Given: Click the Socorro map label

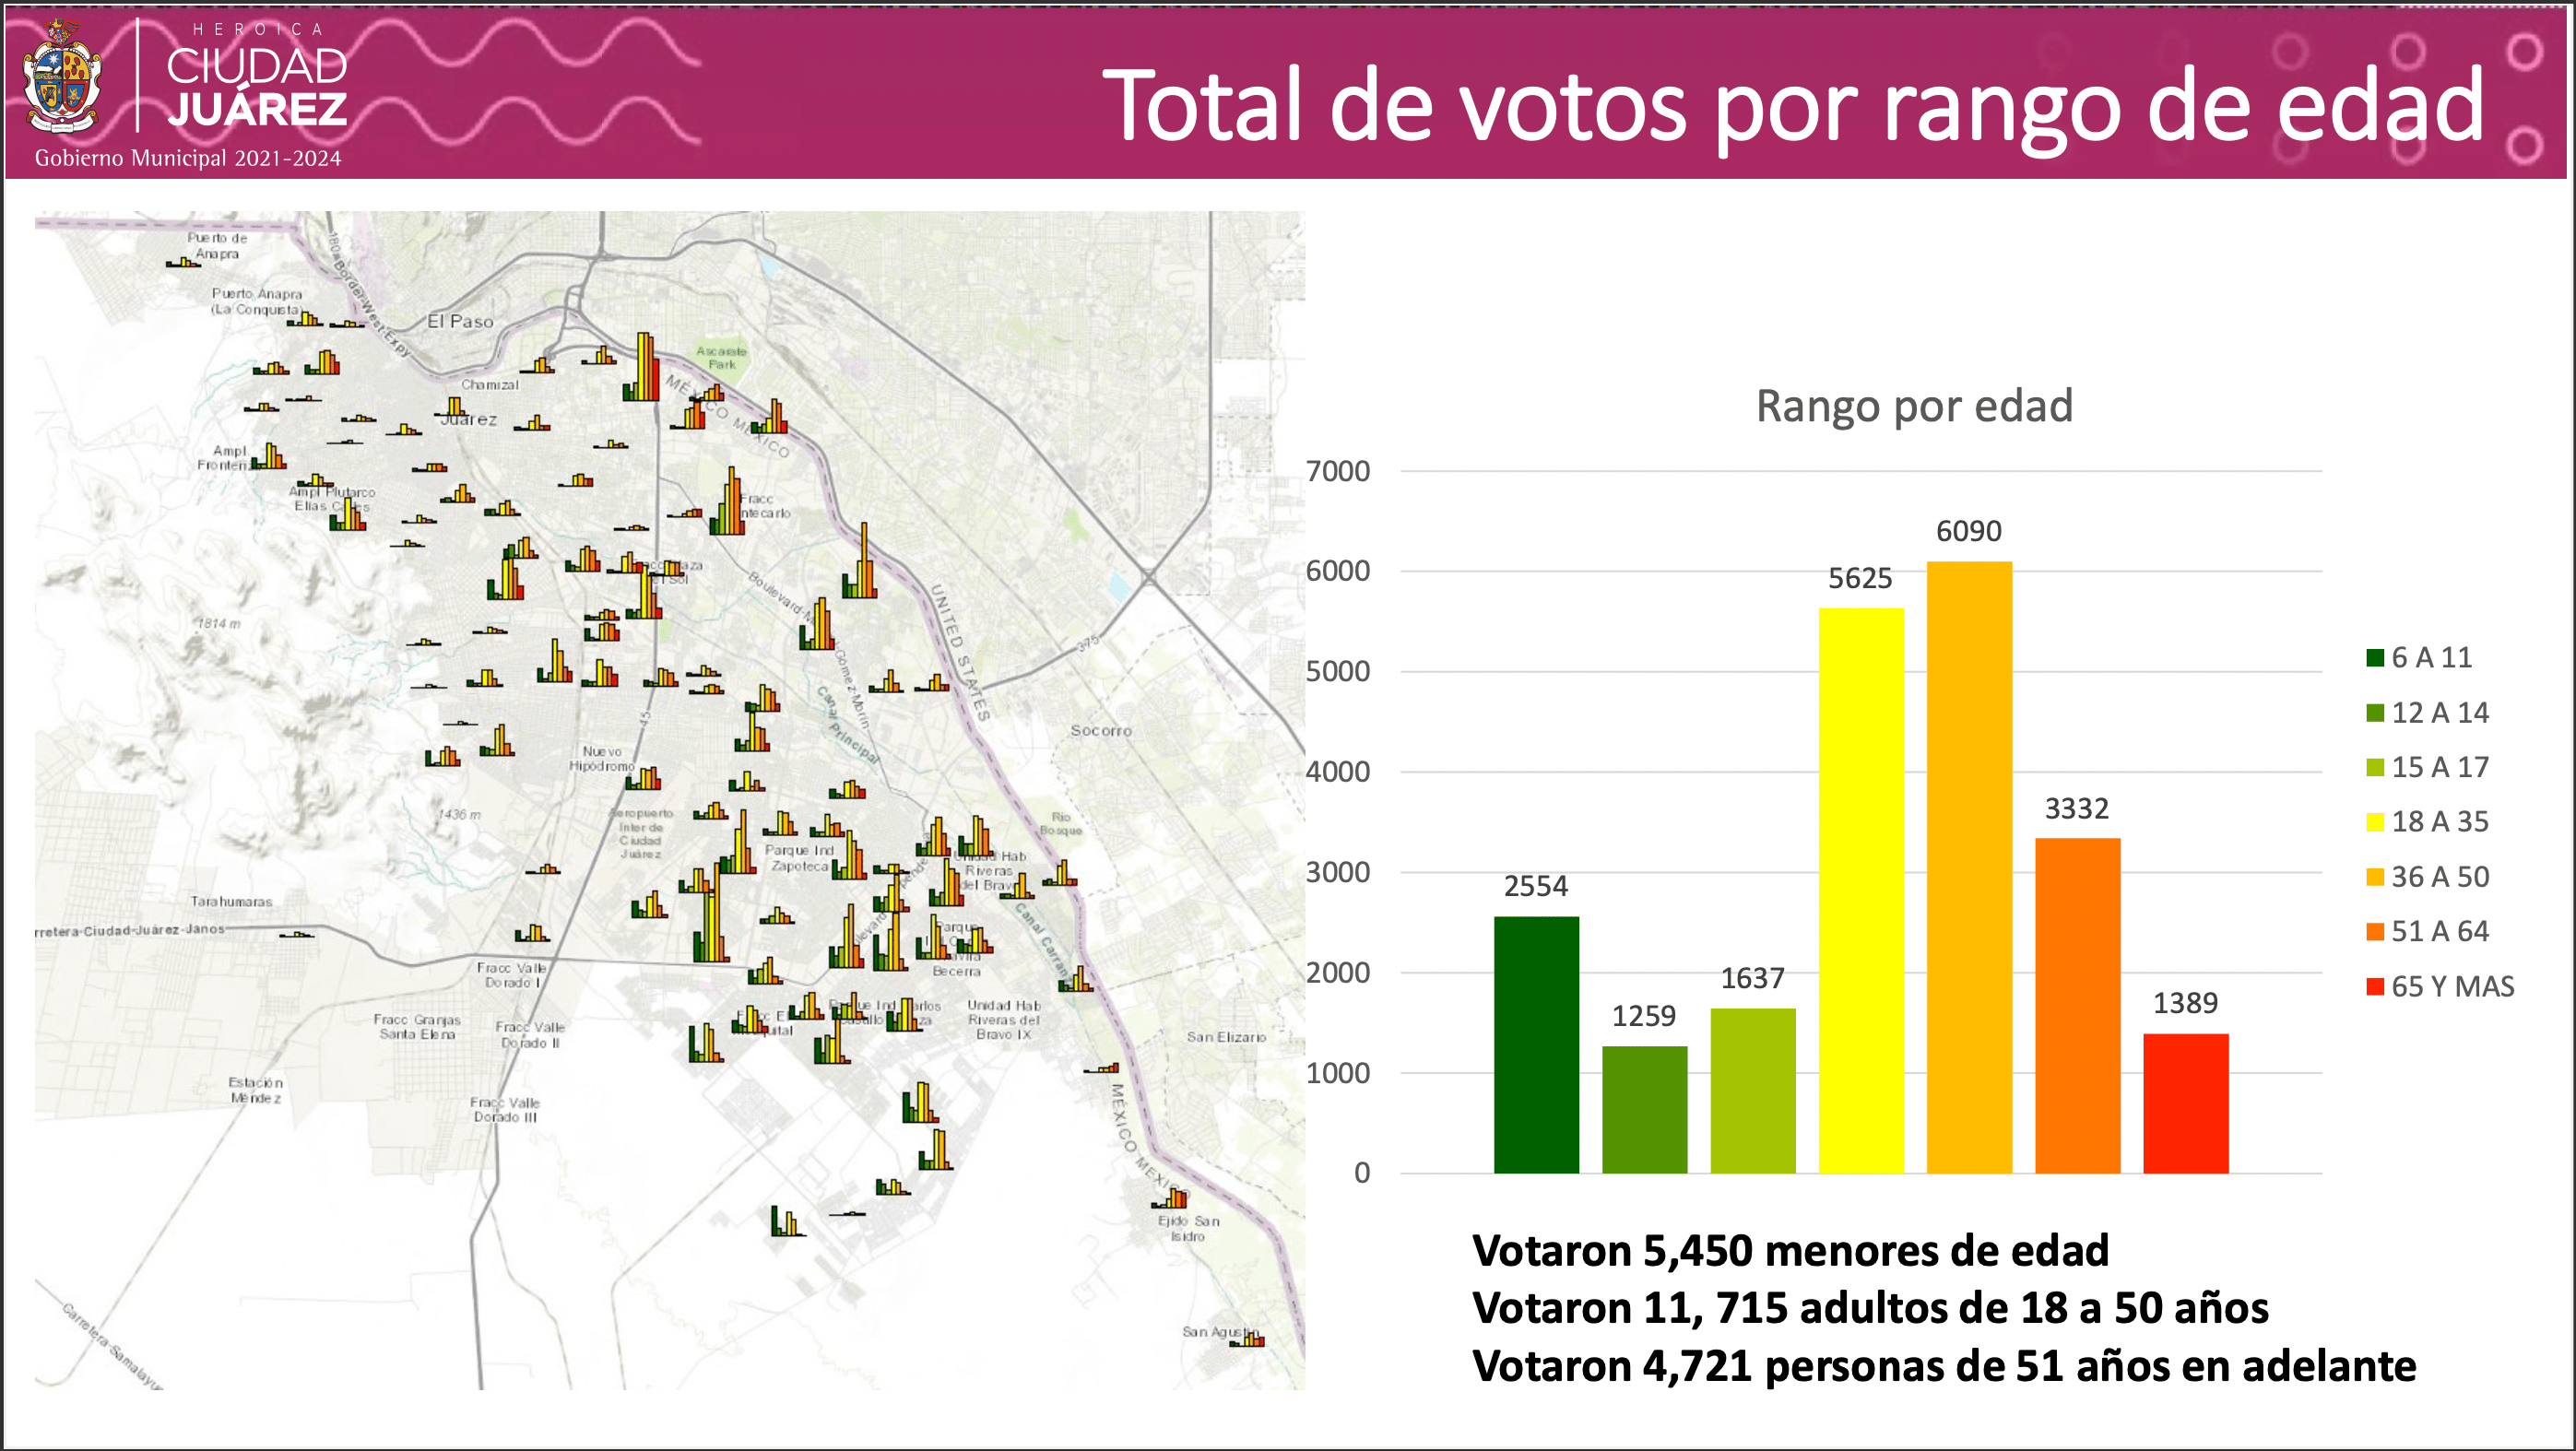Looking at the screenshot, I should [x=1101, y=731].
